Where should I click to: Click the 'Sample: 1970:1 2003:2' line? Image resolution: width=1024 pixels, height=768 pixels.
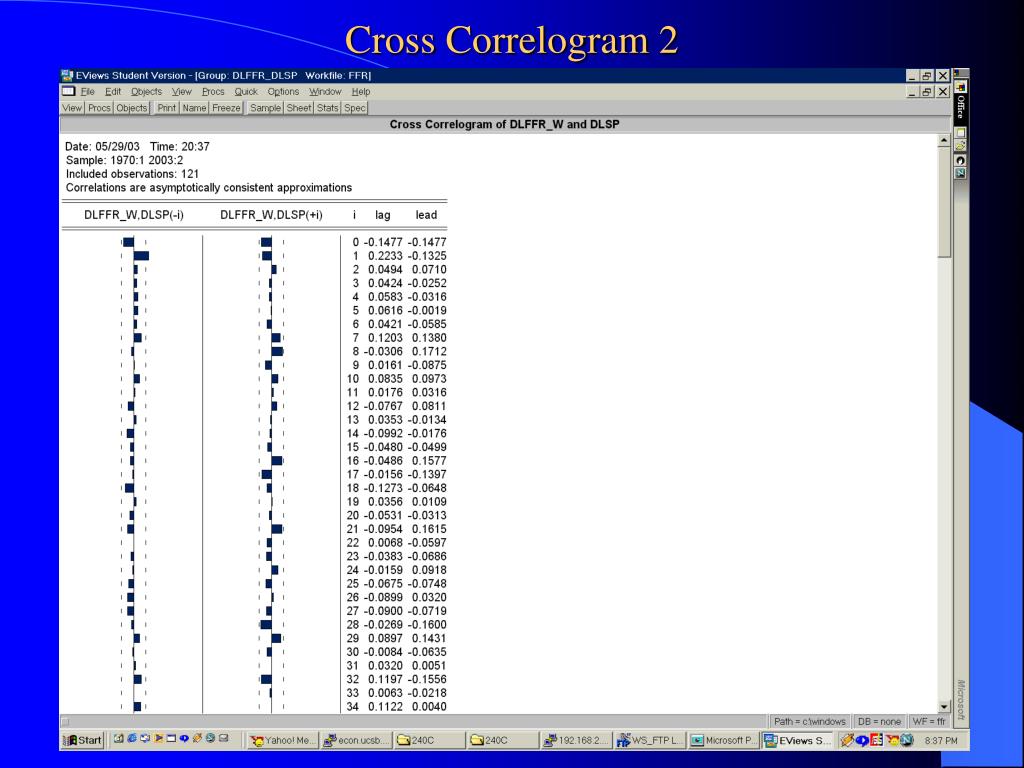[124, 160]
